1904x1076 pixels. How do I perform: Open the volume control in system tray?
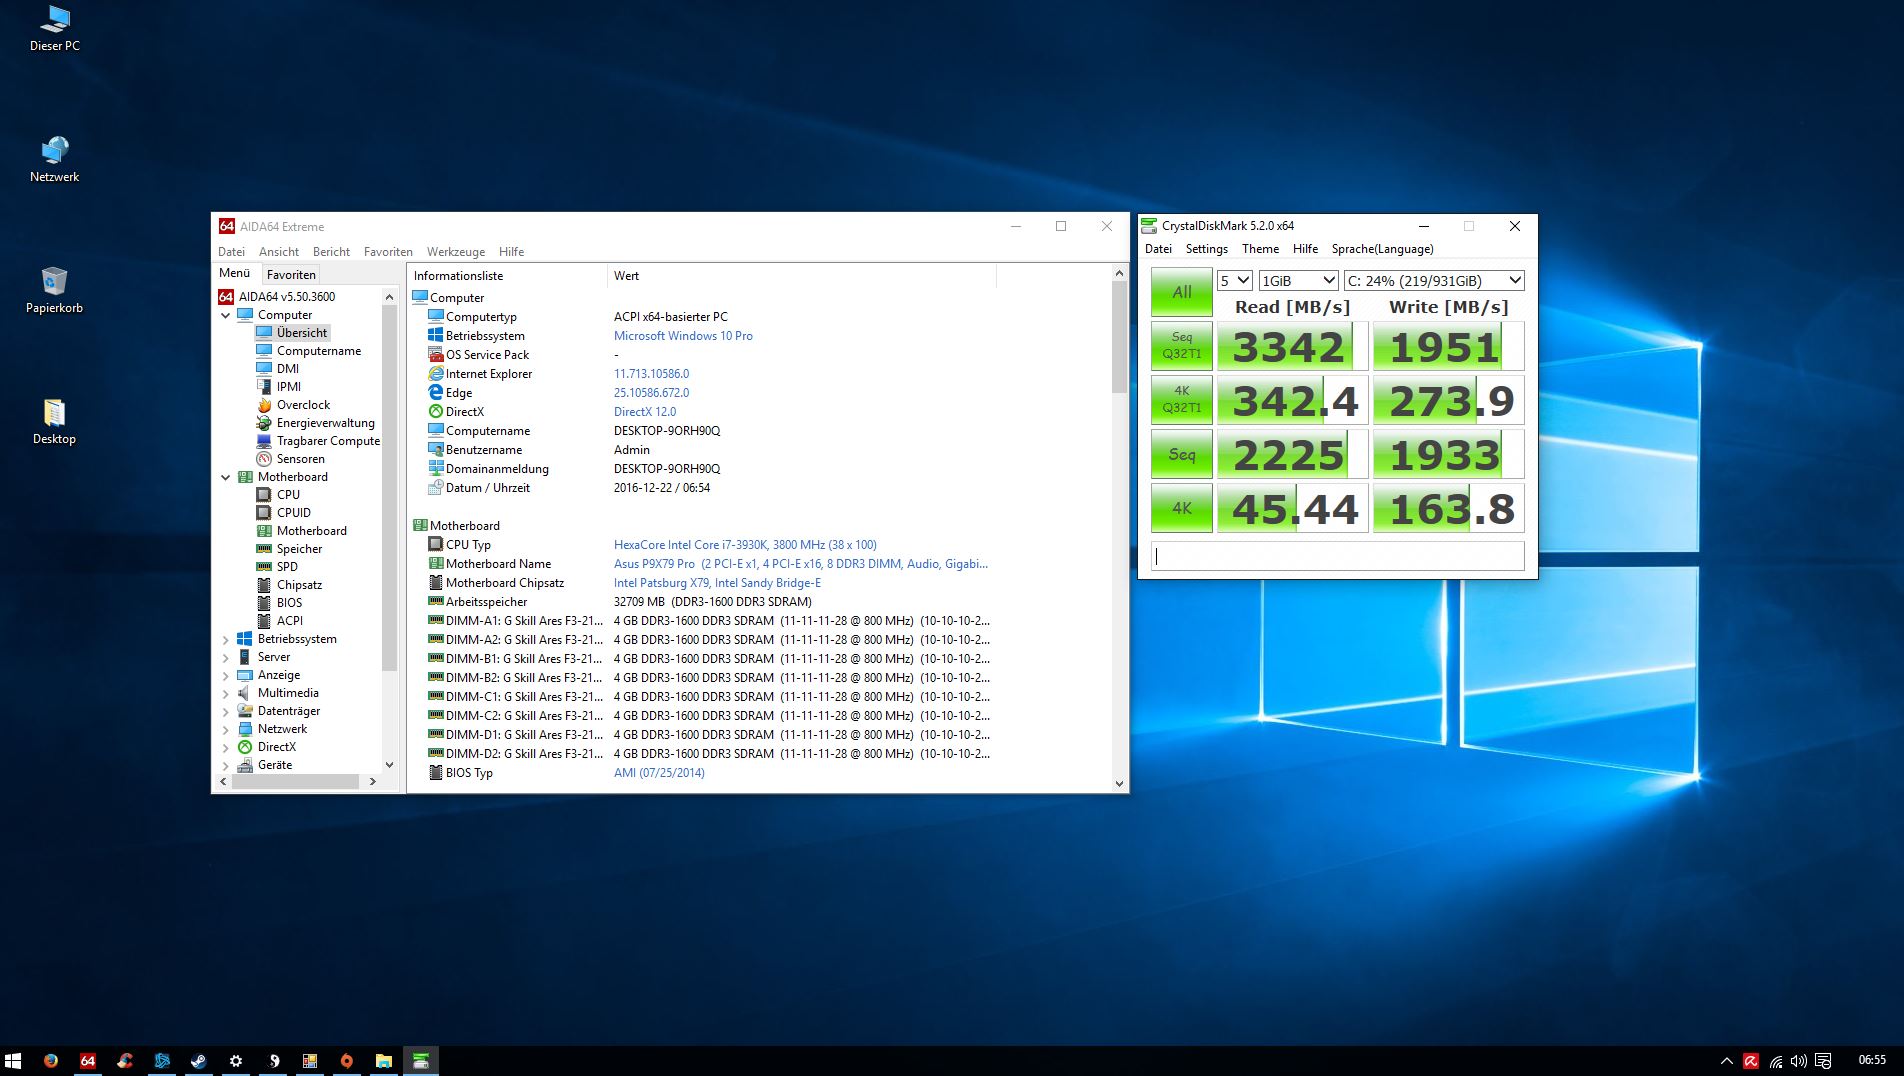pyautogui.click(x=1799, y=1061)
